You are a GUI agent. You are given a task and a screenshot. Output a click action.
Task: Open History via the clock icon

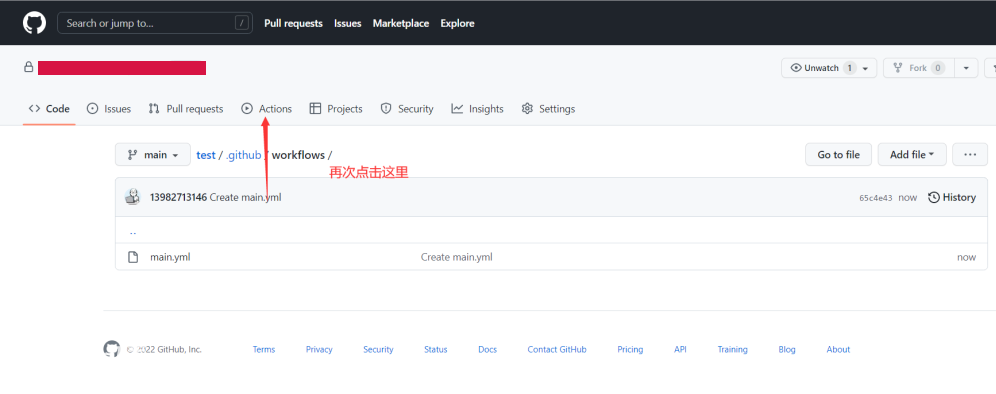934,198
